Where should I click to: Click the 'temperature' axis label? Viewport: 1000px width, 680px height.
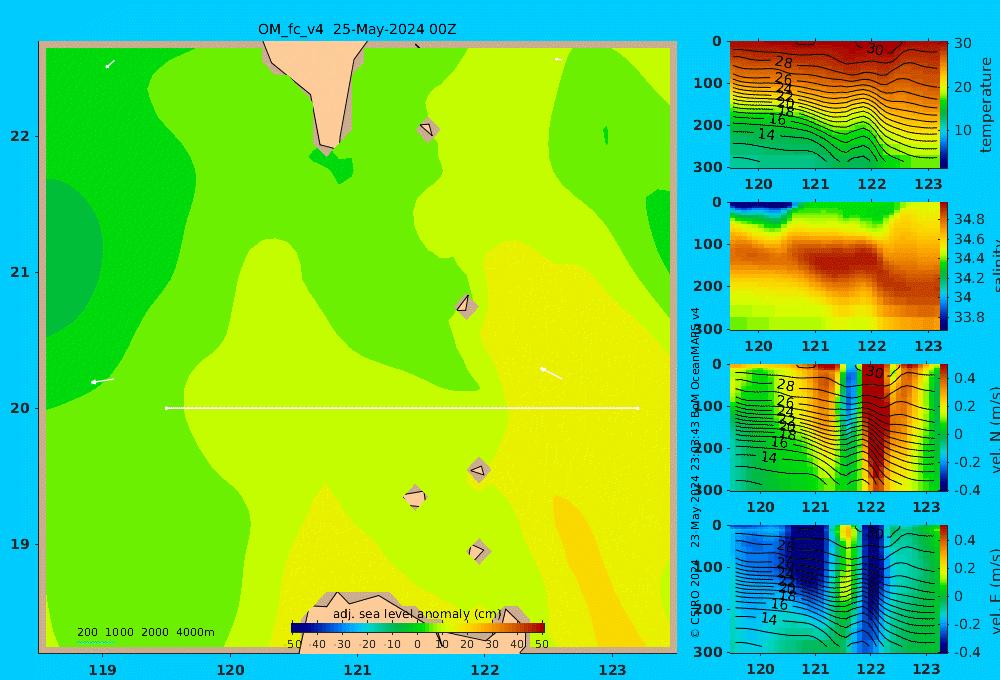click(x=986, y=105)
